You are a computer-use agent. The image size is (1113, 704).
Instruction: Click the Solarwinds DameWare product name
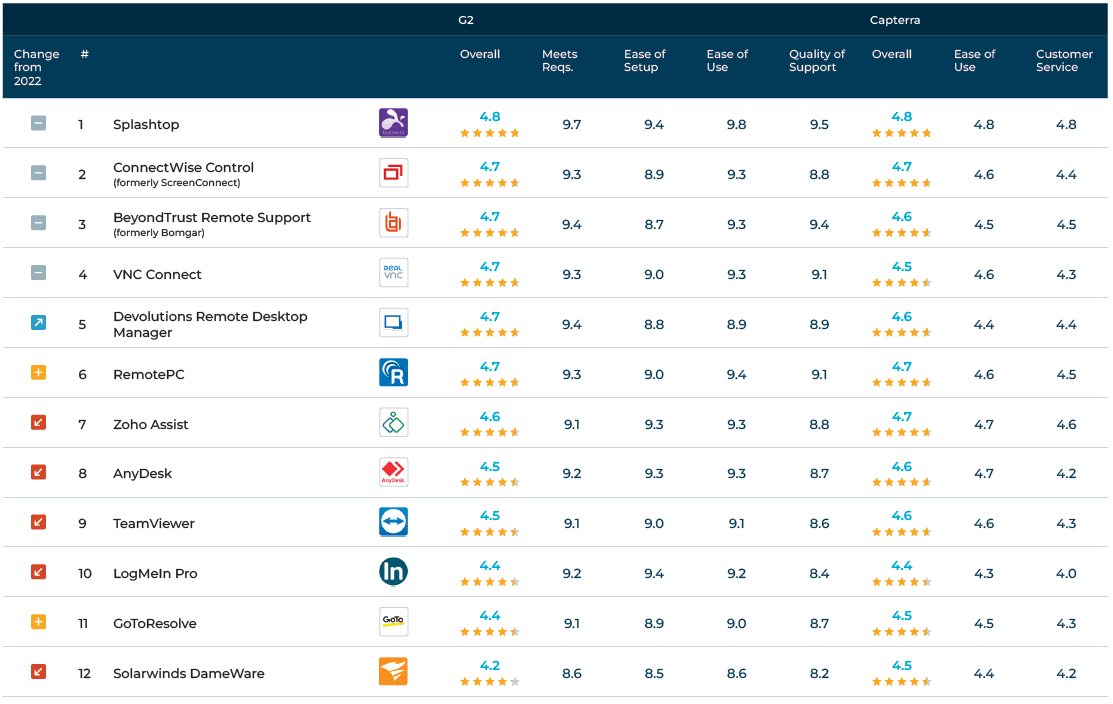point(189,673)
